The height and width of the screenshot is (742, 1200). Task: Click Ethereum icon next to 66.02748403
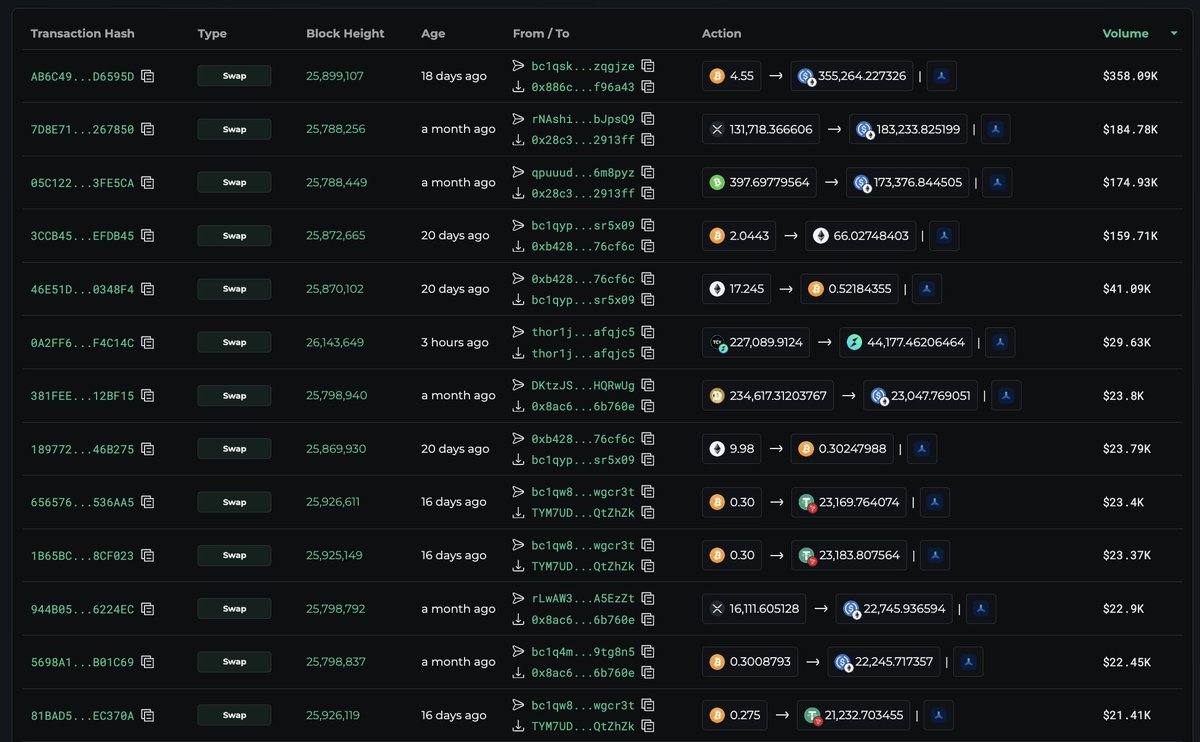click(821, 236)
